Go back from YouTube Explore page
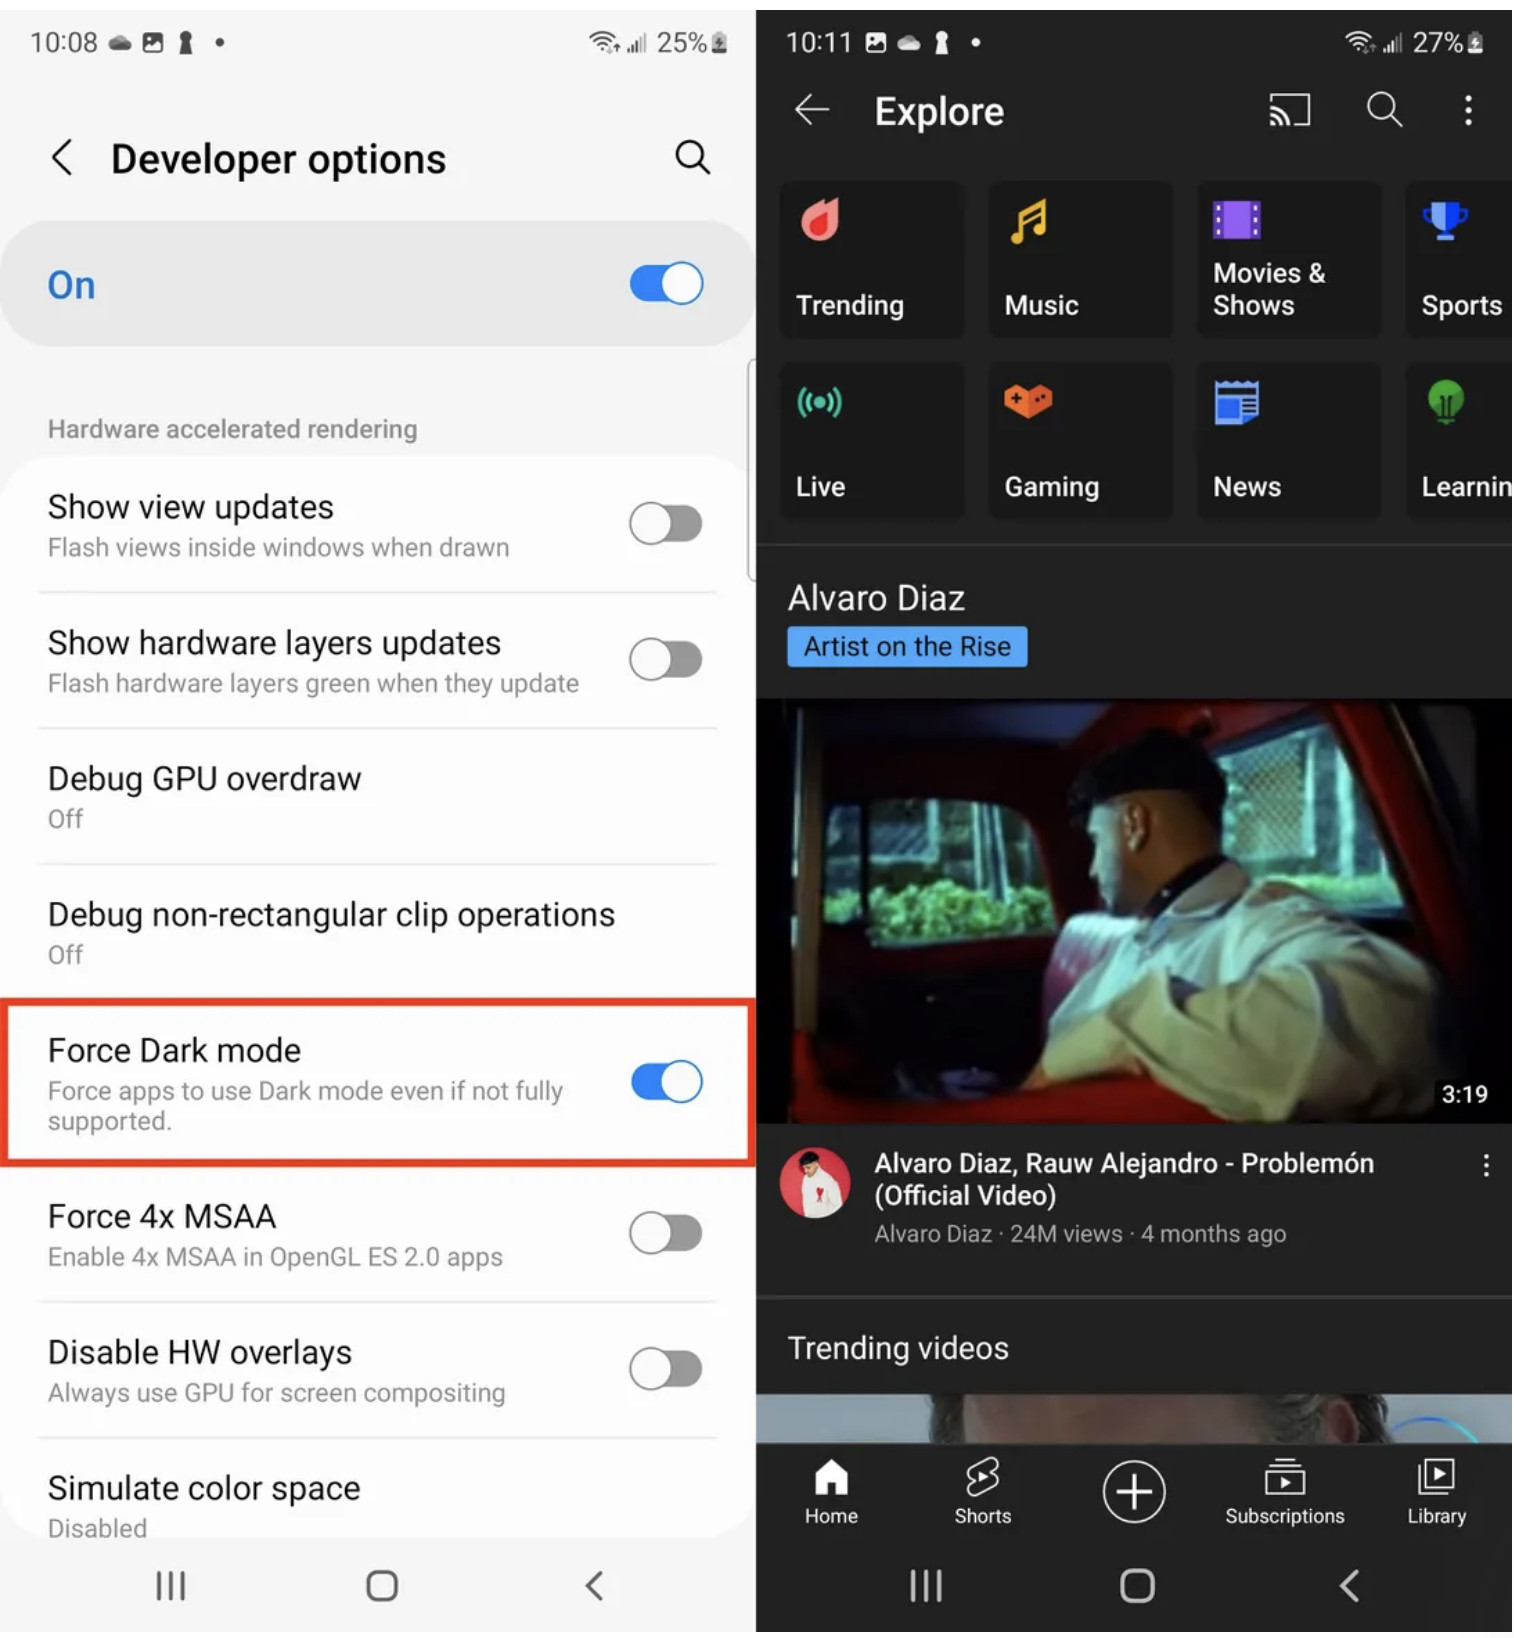 coord(812,110)
